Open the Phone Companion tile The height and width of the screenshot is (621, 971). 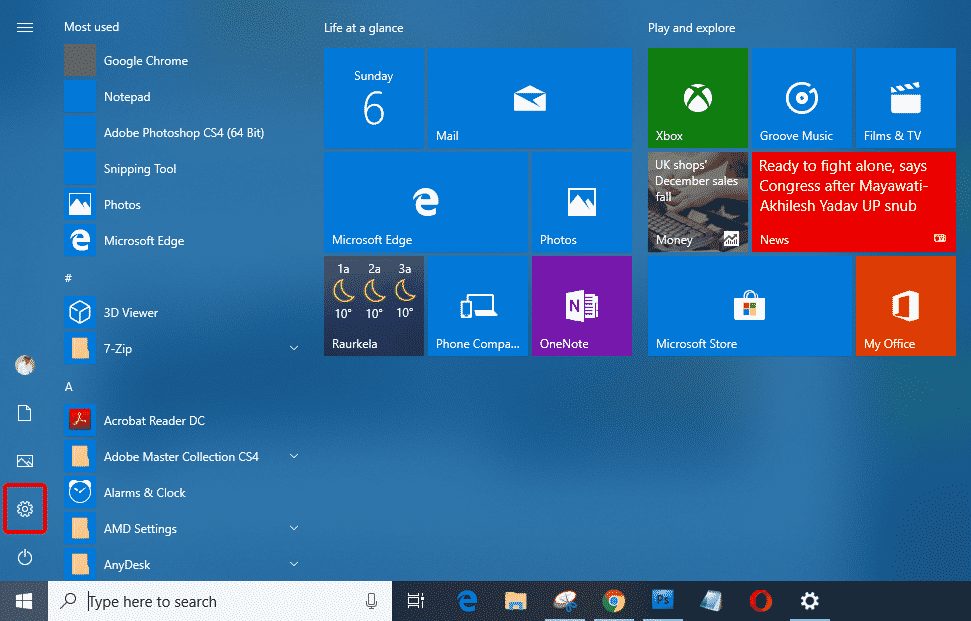[x=478, y=306]
